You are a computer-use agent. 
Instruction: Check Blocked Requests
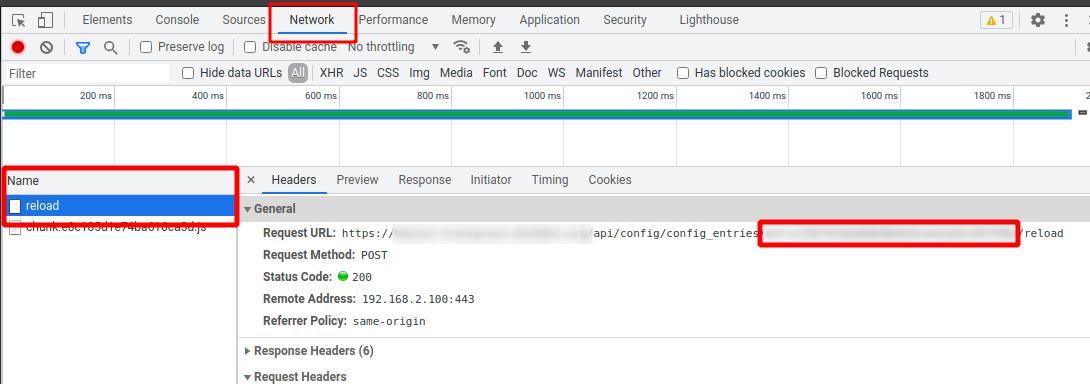click(821, 73)
